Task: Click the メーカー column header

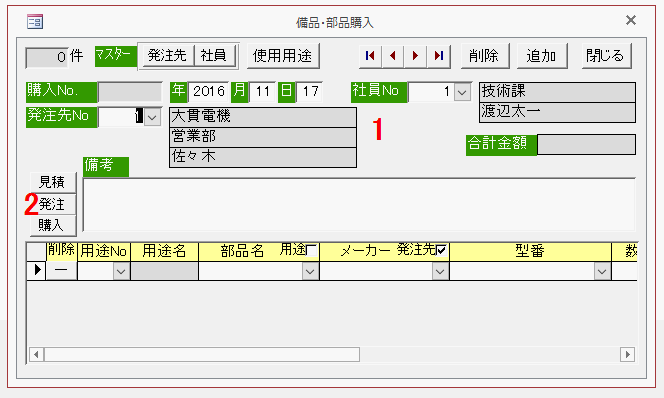Action: [x=365, y=252]
